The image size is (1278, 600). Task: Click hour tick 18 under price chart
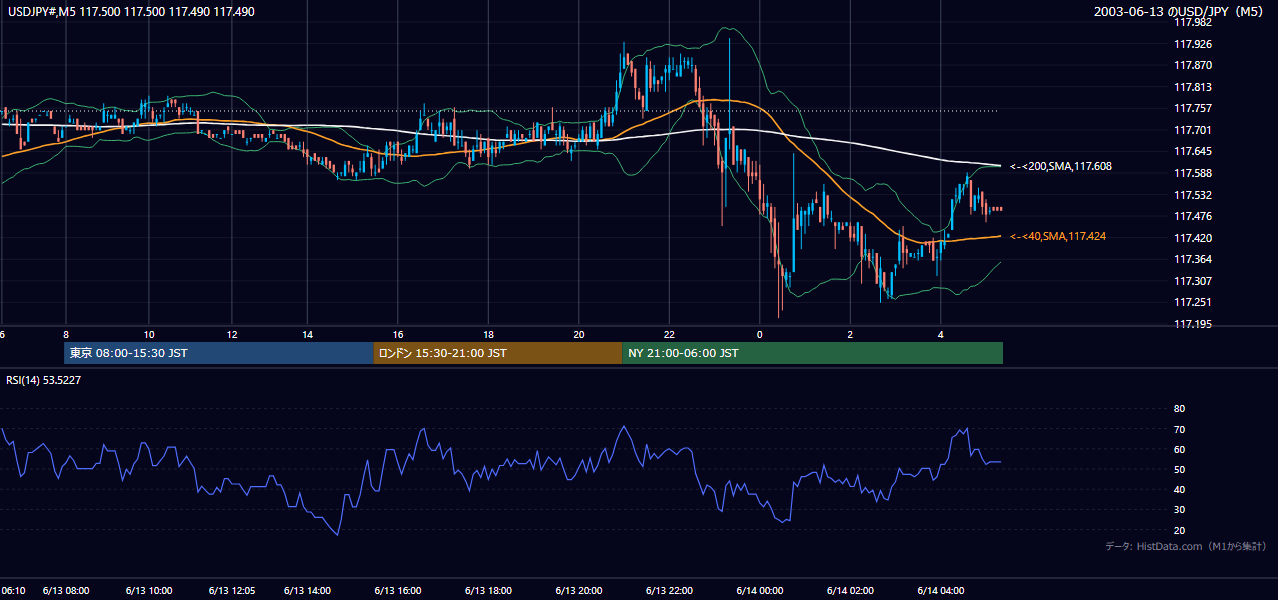click(488, 334)
